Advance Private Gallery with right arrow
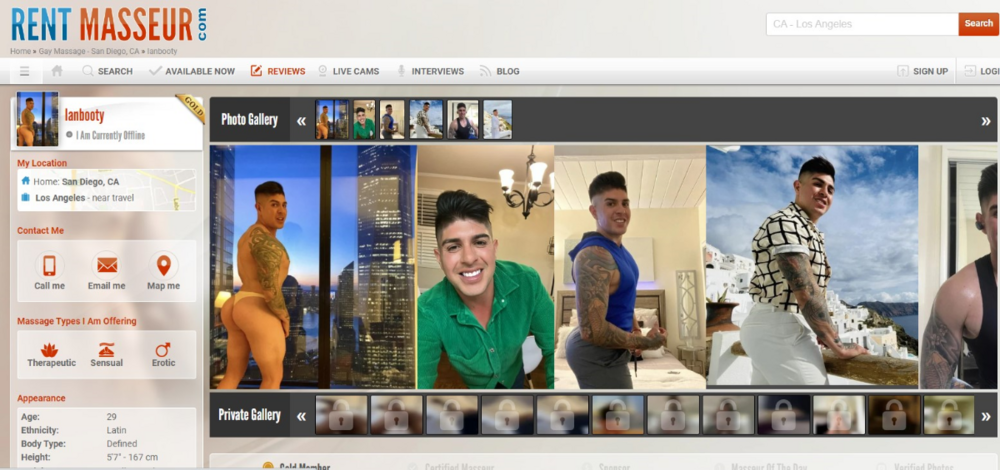Viewport: 1000px width, 470px height. click(x=985, y=416)
